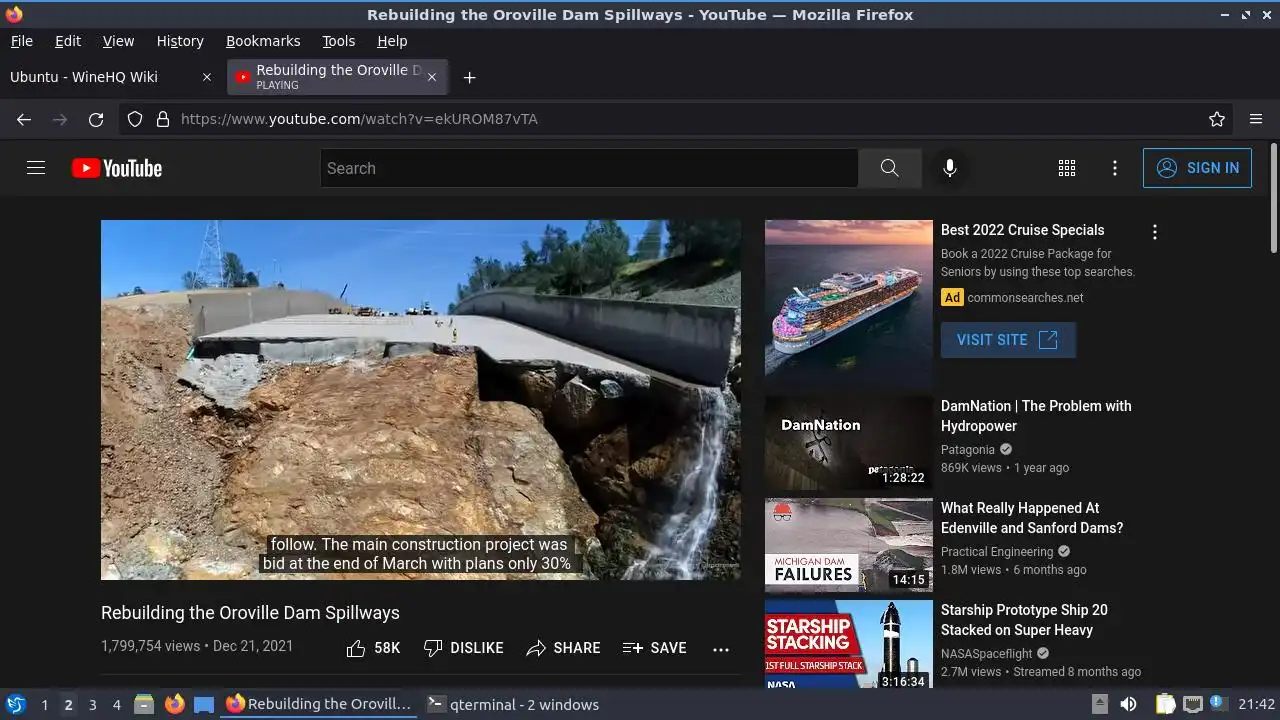
Task: Click the Starship Stacking thumbnail
Action: [849, 644]
